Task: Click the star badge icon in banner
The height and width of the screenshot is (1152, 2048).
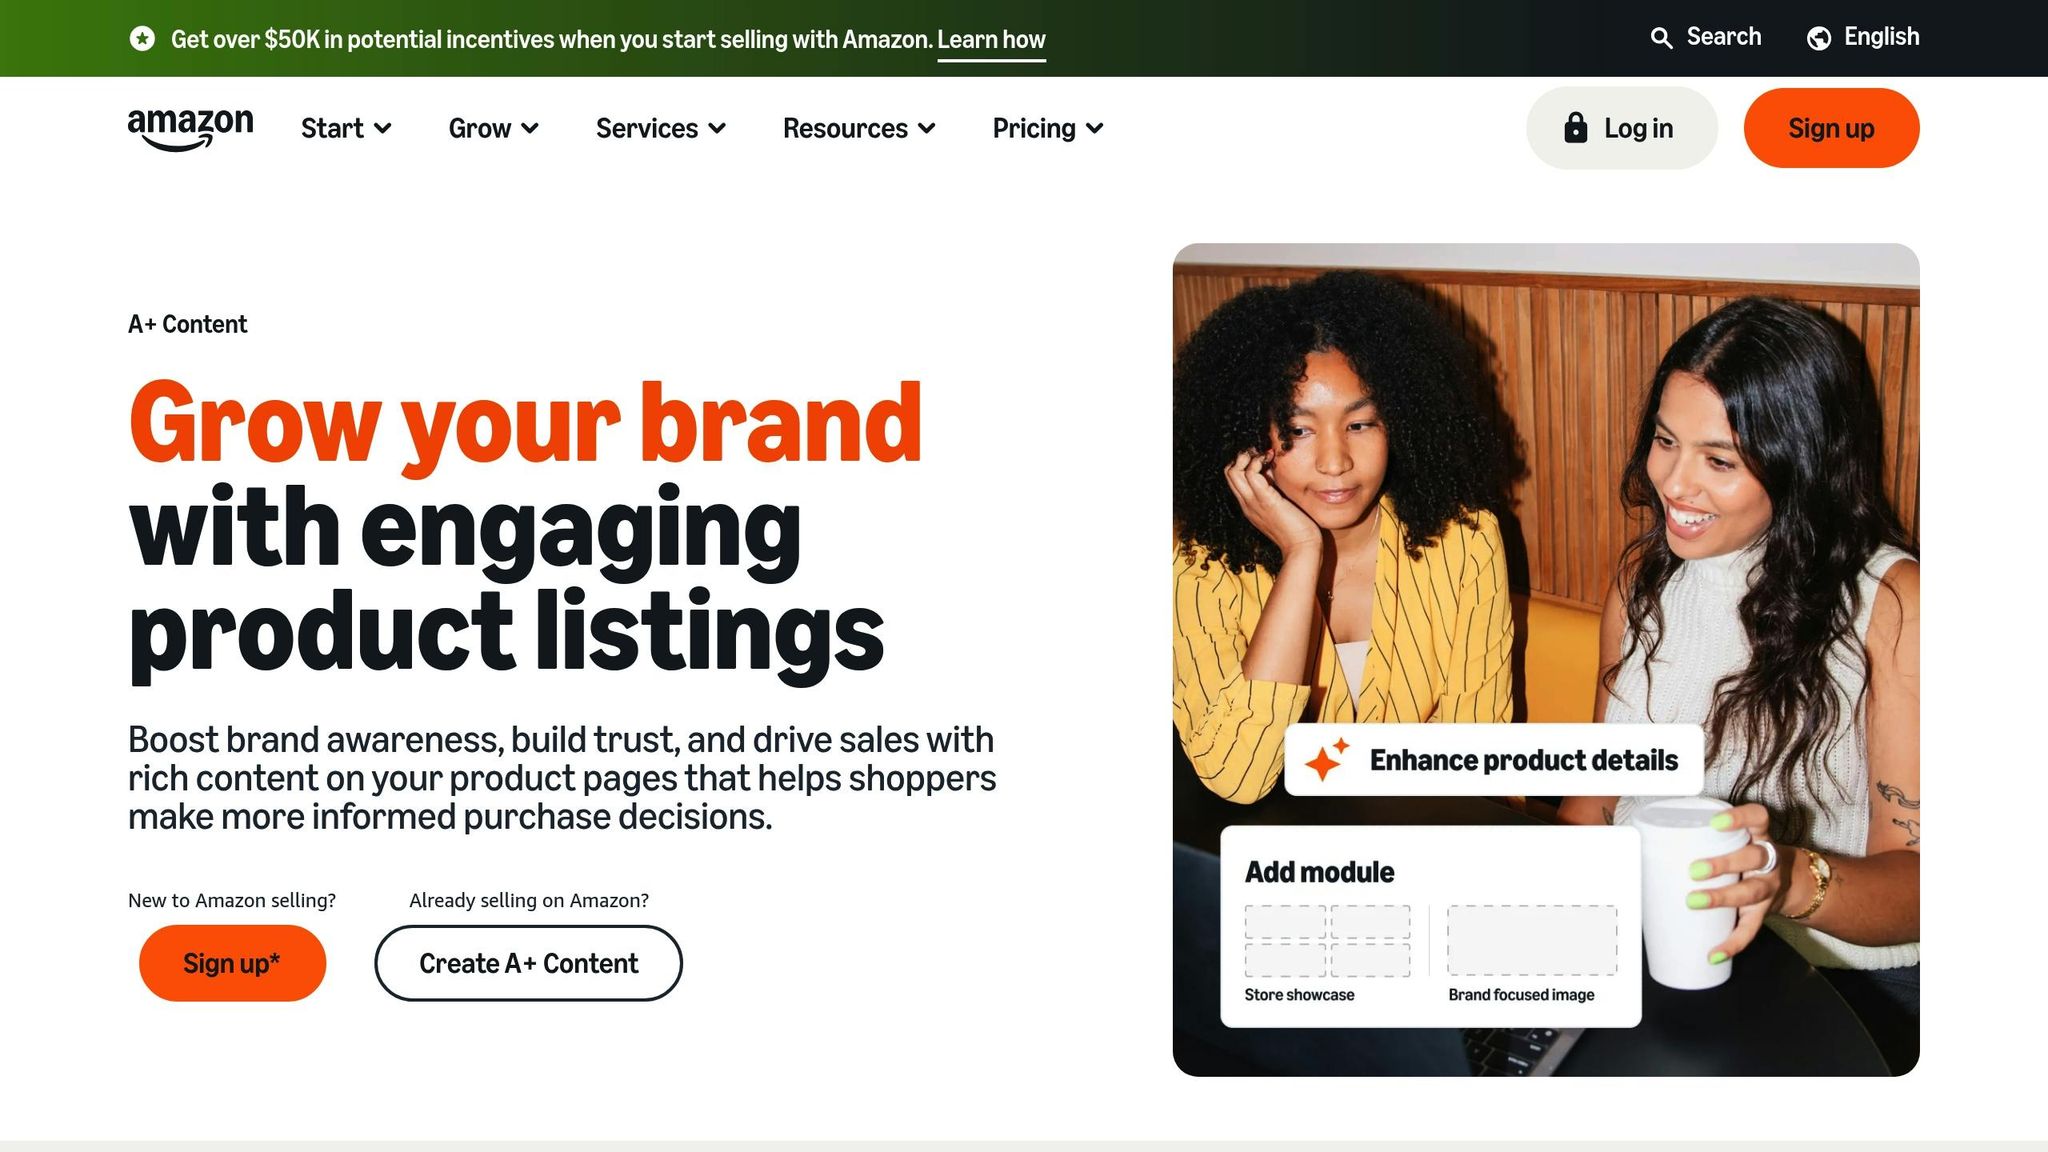Action: coord(142,39)
